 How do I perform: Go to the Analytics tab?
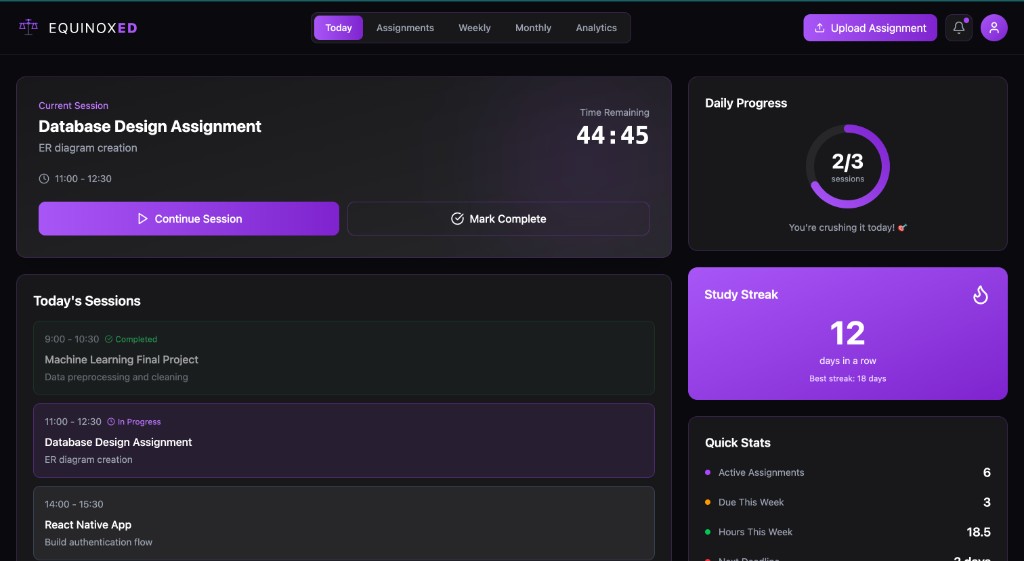pos(596,28)
